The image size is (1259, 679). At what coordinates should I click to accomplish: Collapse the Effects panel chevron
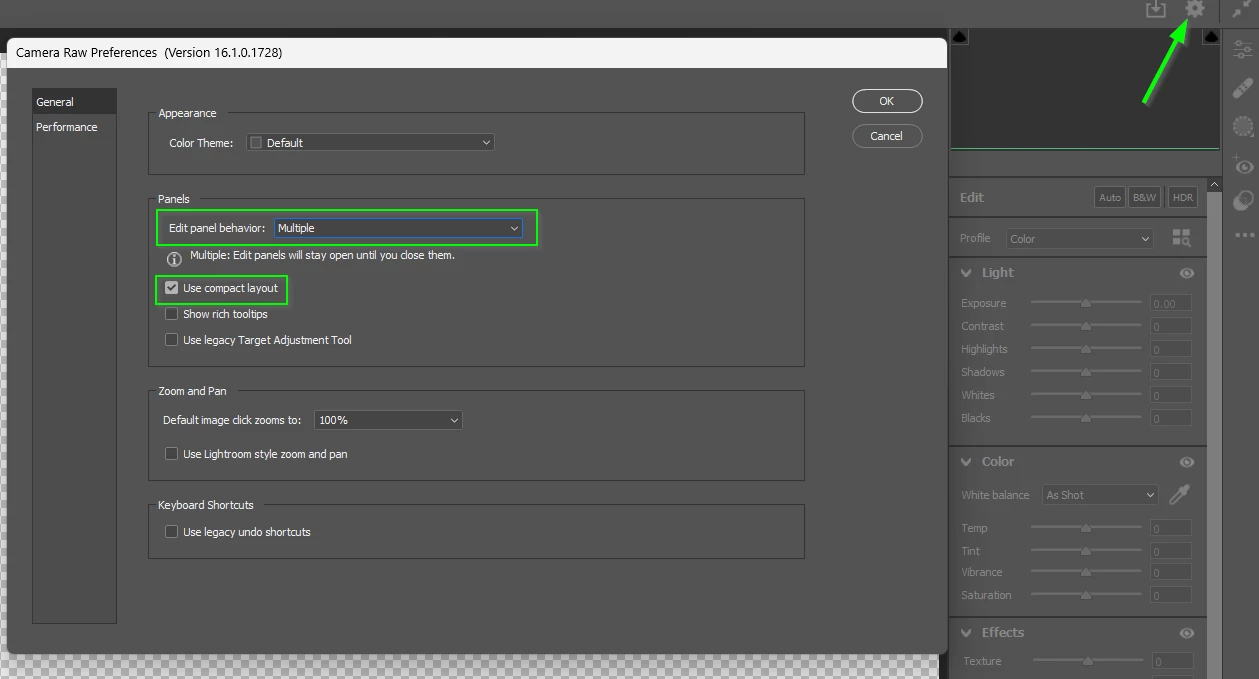[x=967, y=633]
